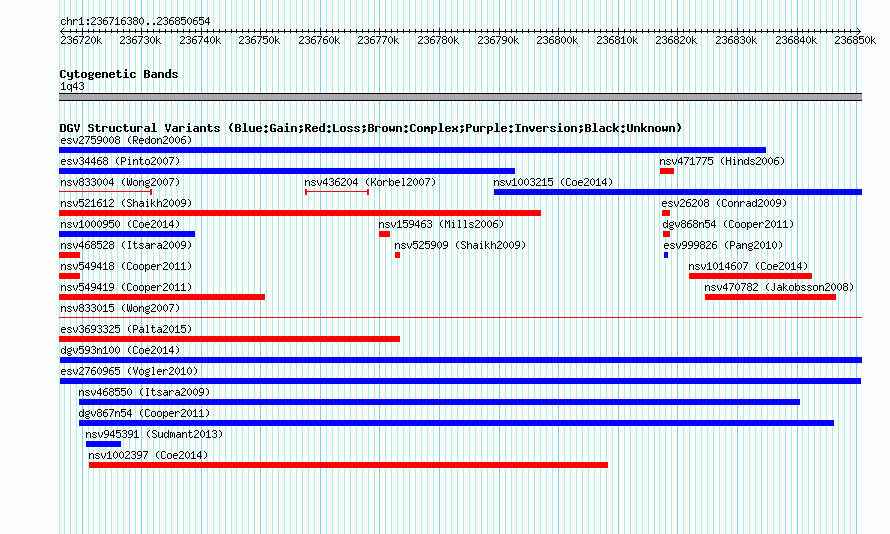This screenshot has width=890, height=534.
Task: Select the blue nsv1003215 gain bar
Action: [678, 192]
